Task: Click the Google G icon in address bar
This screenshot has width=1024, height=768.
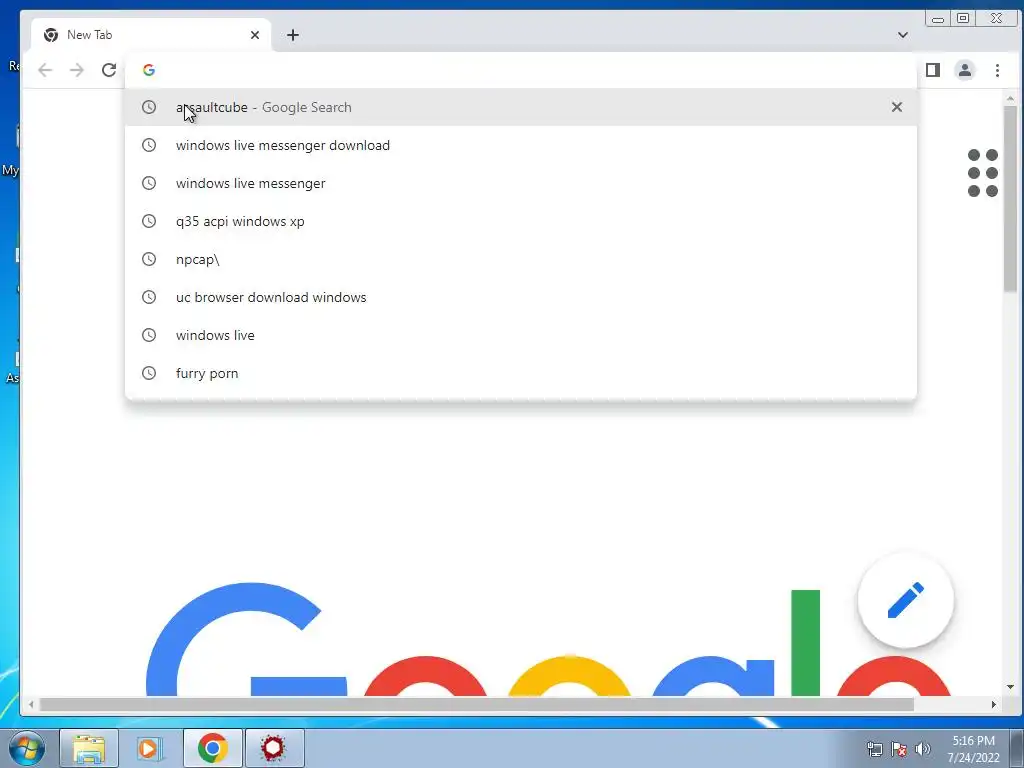Action: [x=149, y=70]
